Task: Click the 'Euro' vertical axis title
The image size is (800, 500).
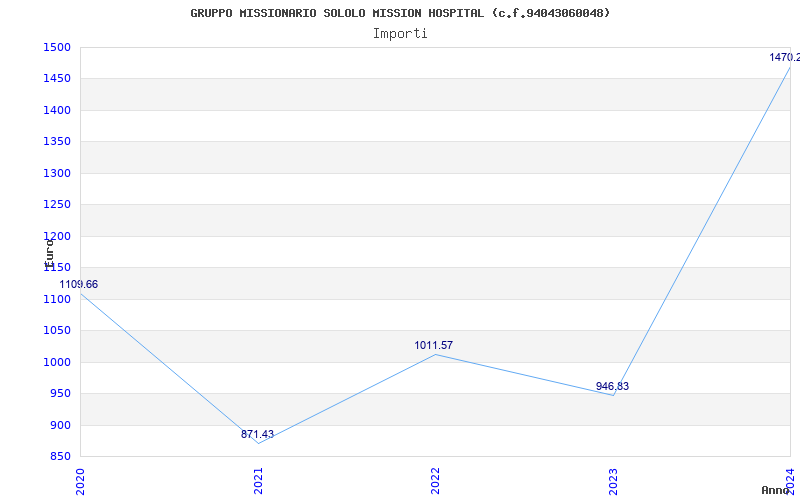Action: point(49,254)
